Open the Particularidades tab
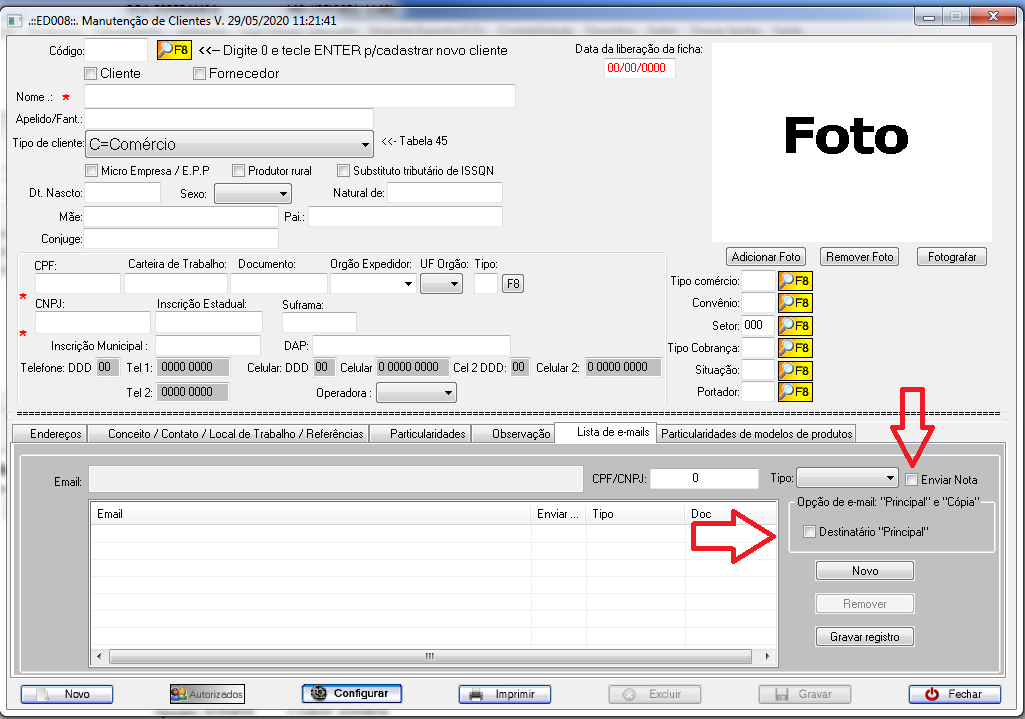 coord(427,434)
